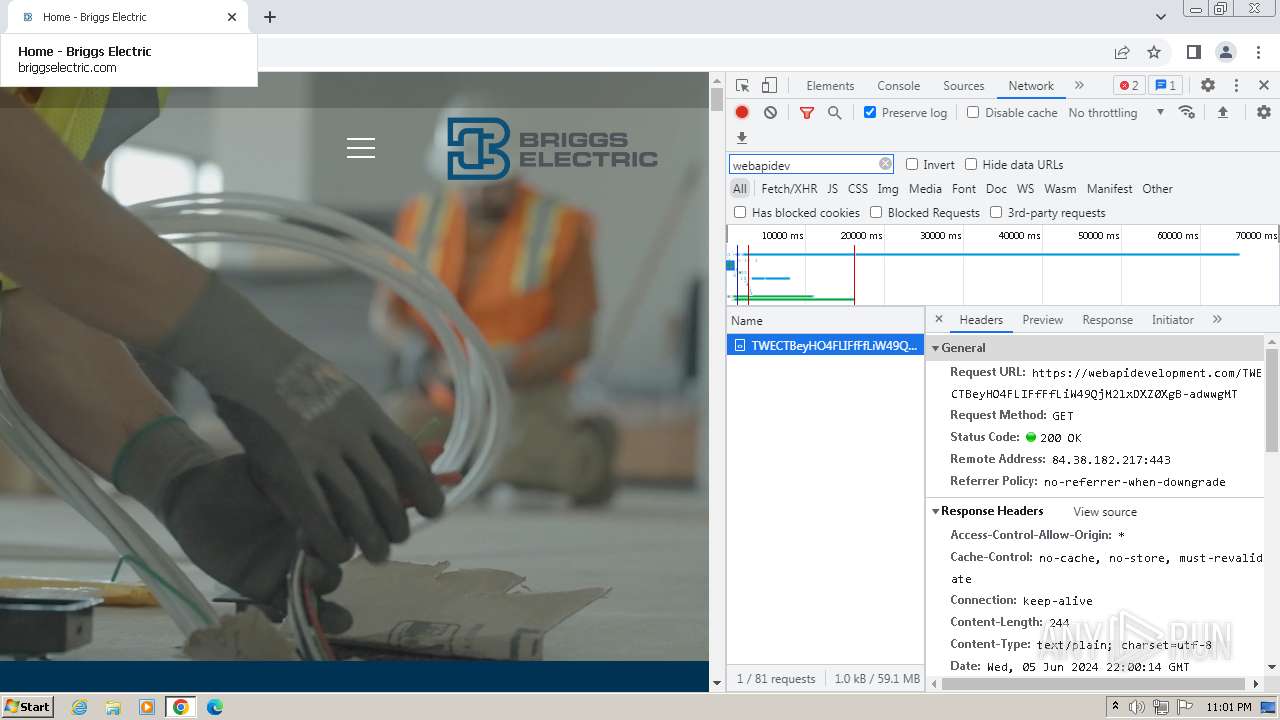Viewport: 1280px width, 720px height.
Task: Open DevTools more options menu
Action: (x=1236, y=86)
